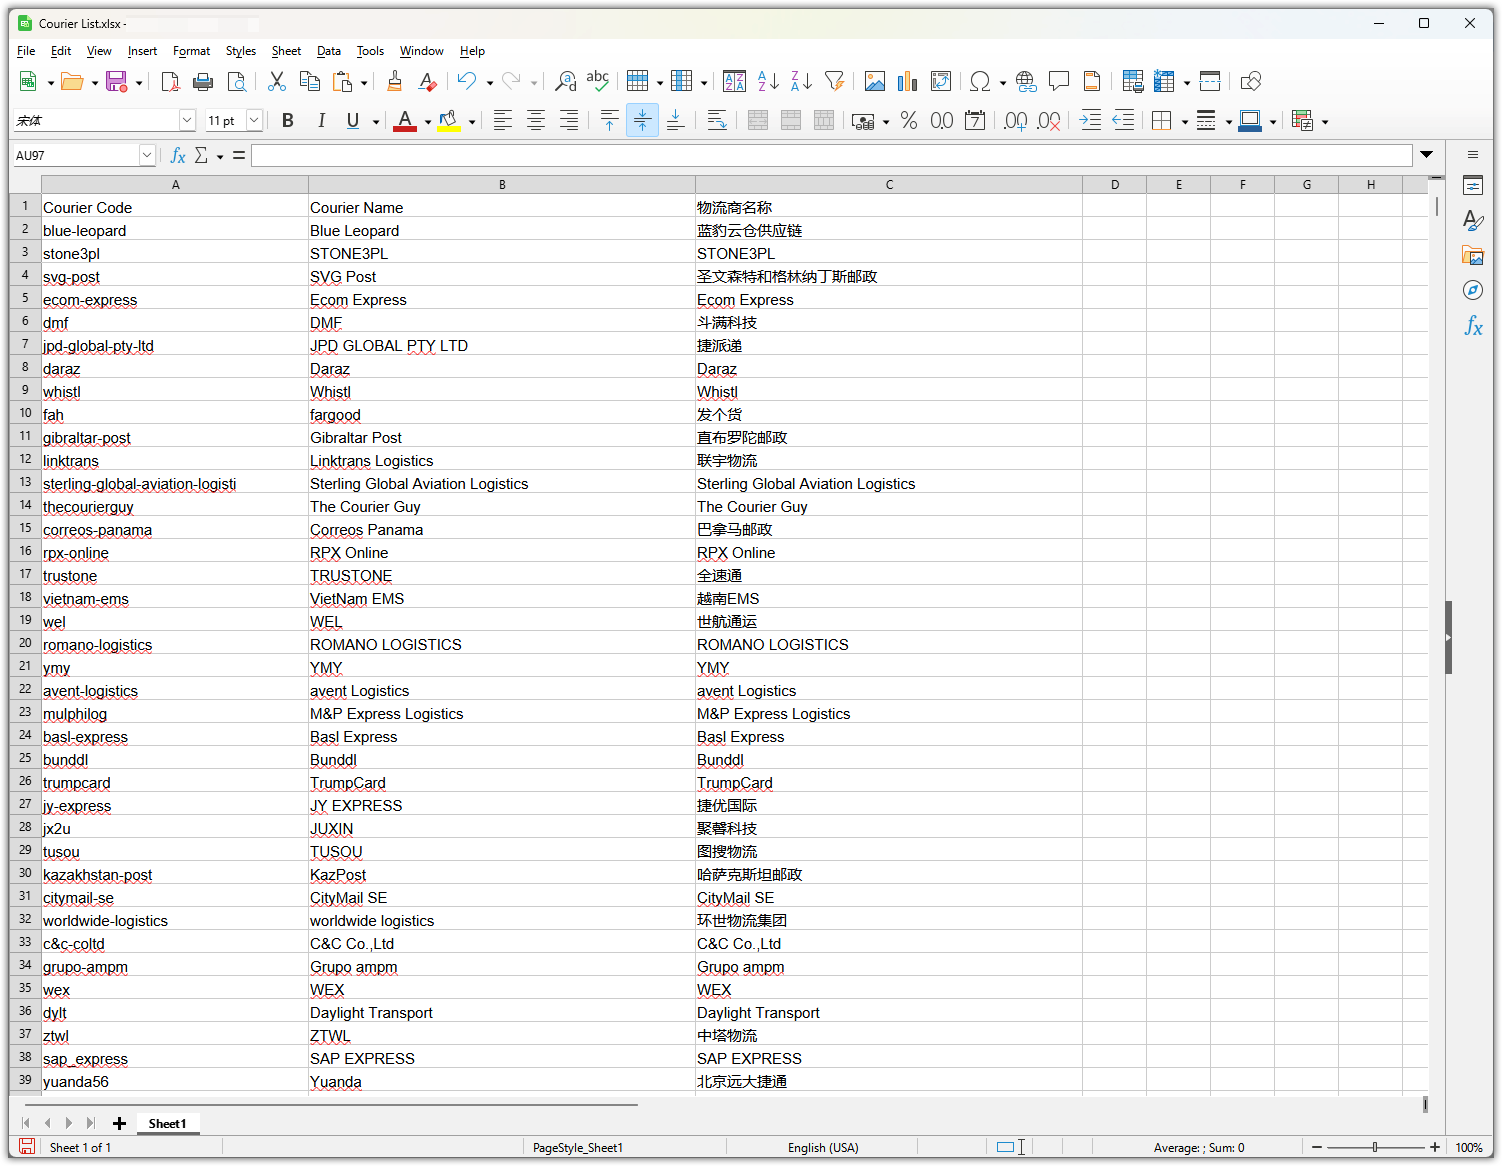1502x1166 pixels.
Task: Select the Sheet1 tab
Action: 167,1123
